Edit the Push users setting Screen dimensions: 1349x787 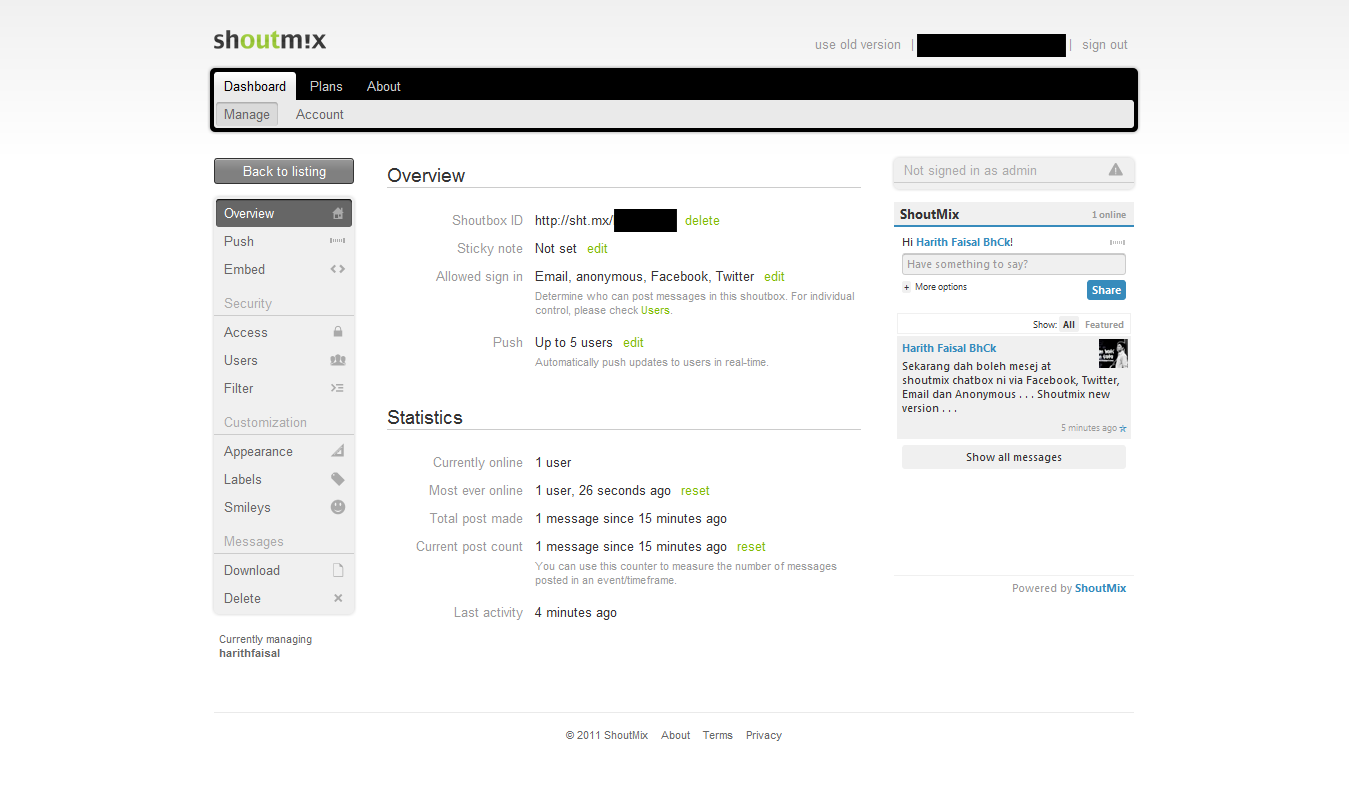click(x=633, y=343)
